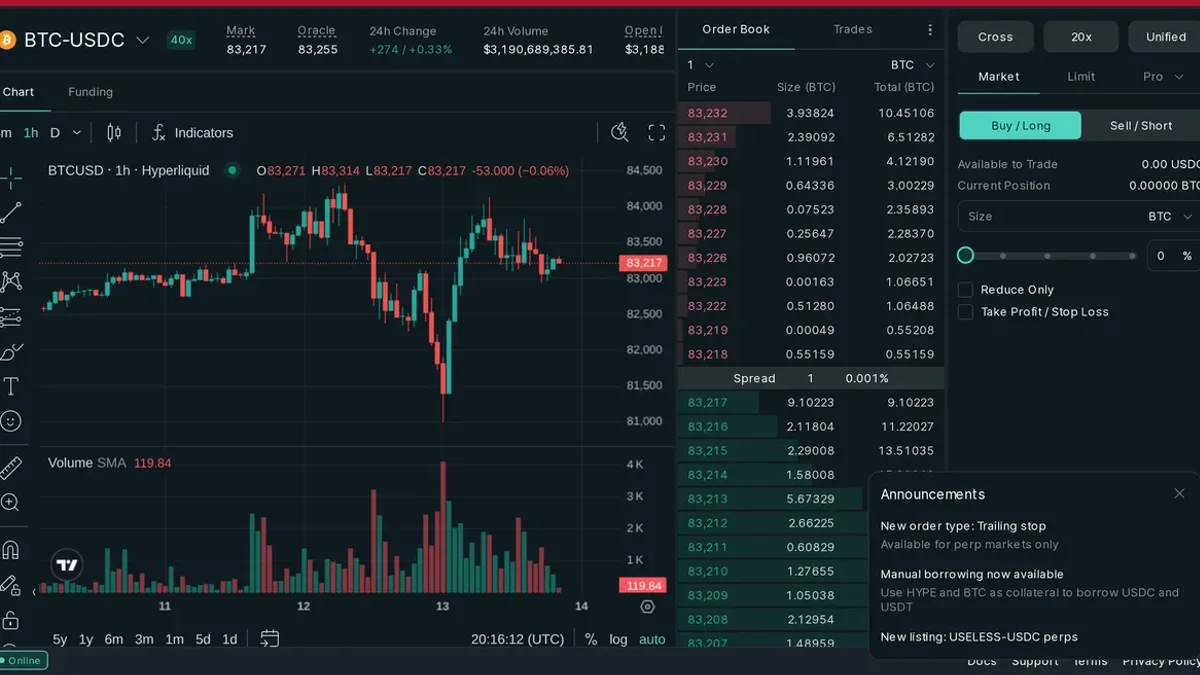The image size is (1200, 675).
Task: Expand the BTC-USDC market selector
Action: (143, 40)
